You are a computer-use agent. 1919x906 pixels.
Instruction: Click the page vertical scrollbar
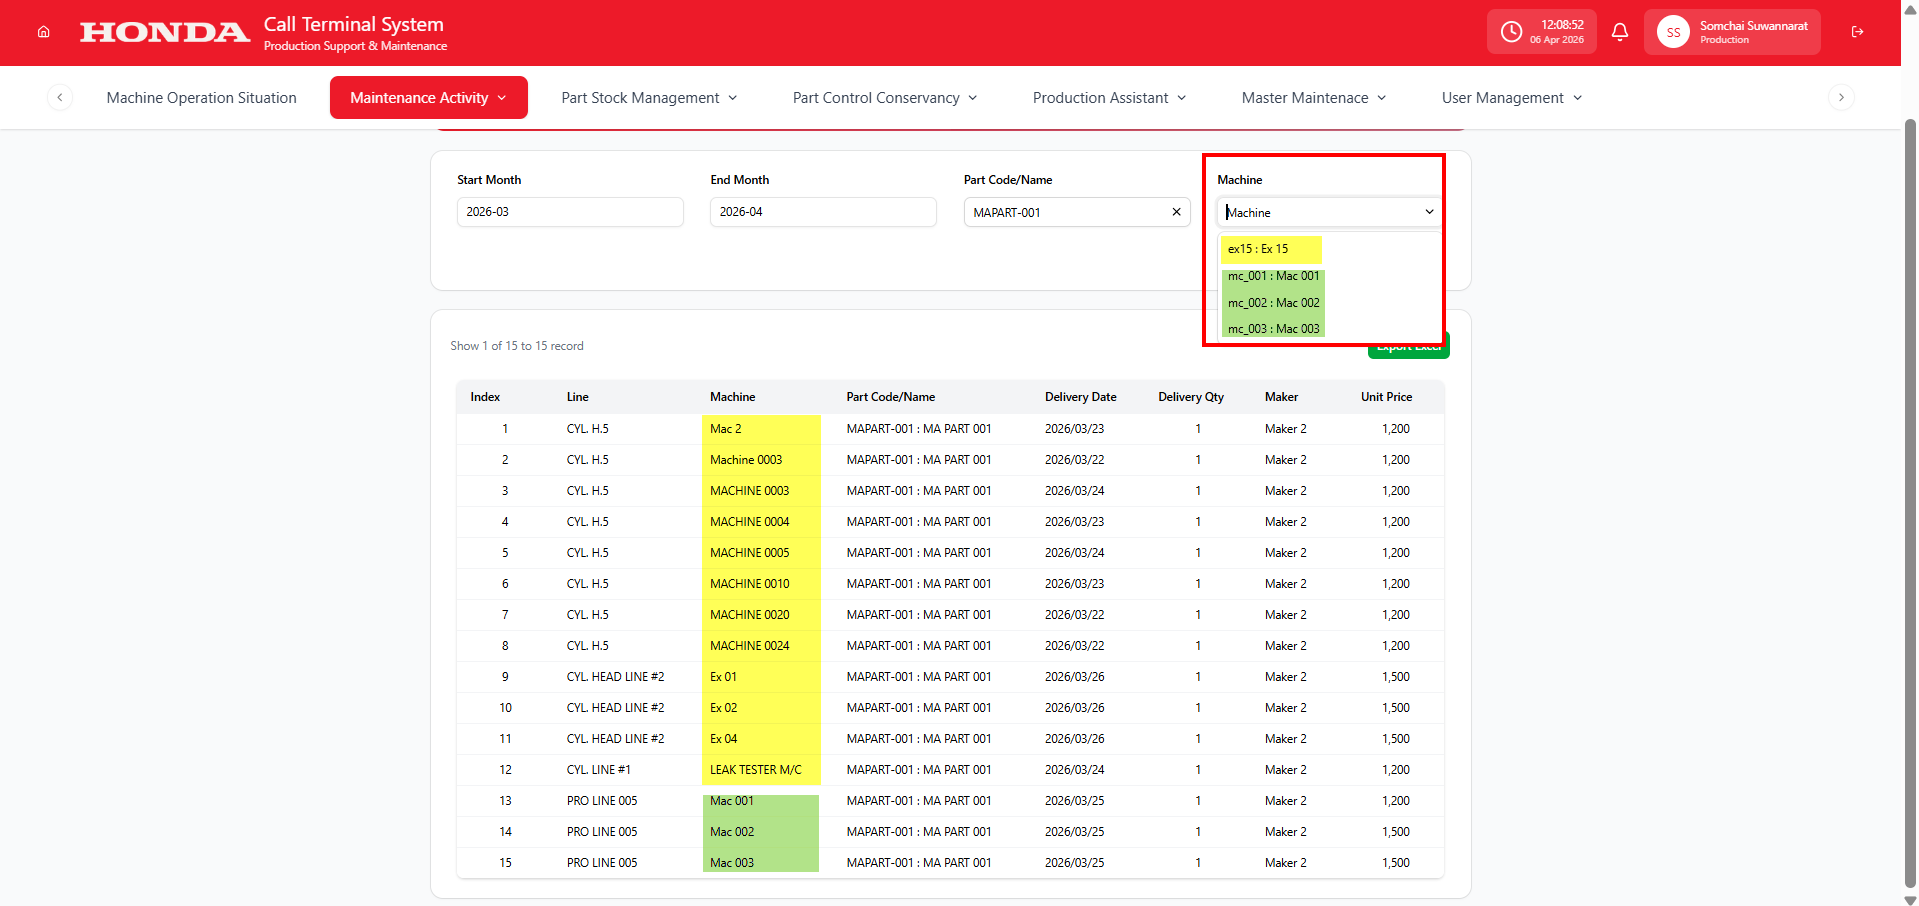tap(1910, 500)
